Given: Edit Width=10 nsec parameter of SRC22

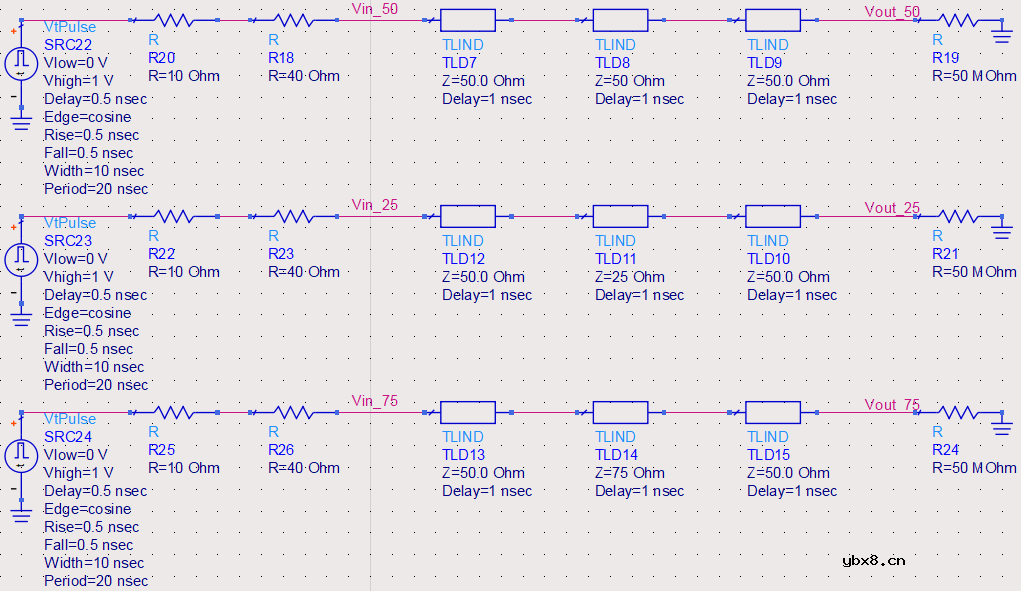Looking at the screenshot, I should pos(94,171).
